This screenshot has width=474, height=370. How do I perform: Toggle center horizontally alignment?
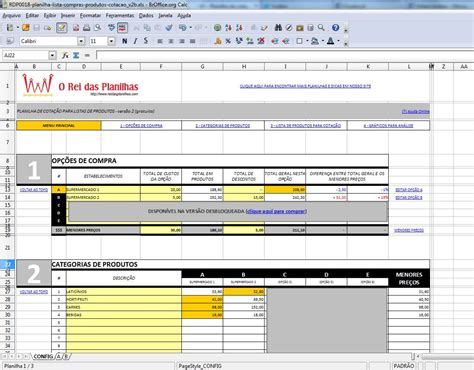pos(171,41)
